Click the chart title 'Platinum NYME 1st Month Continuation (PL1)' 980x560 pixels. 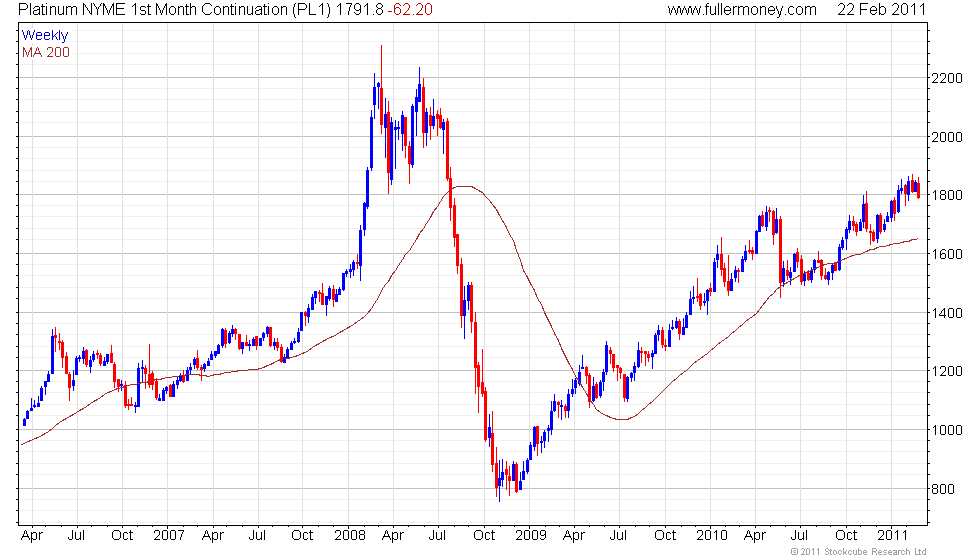click(x=174, y=9)
